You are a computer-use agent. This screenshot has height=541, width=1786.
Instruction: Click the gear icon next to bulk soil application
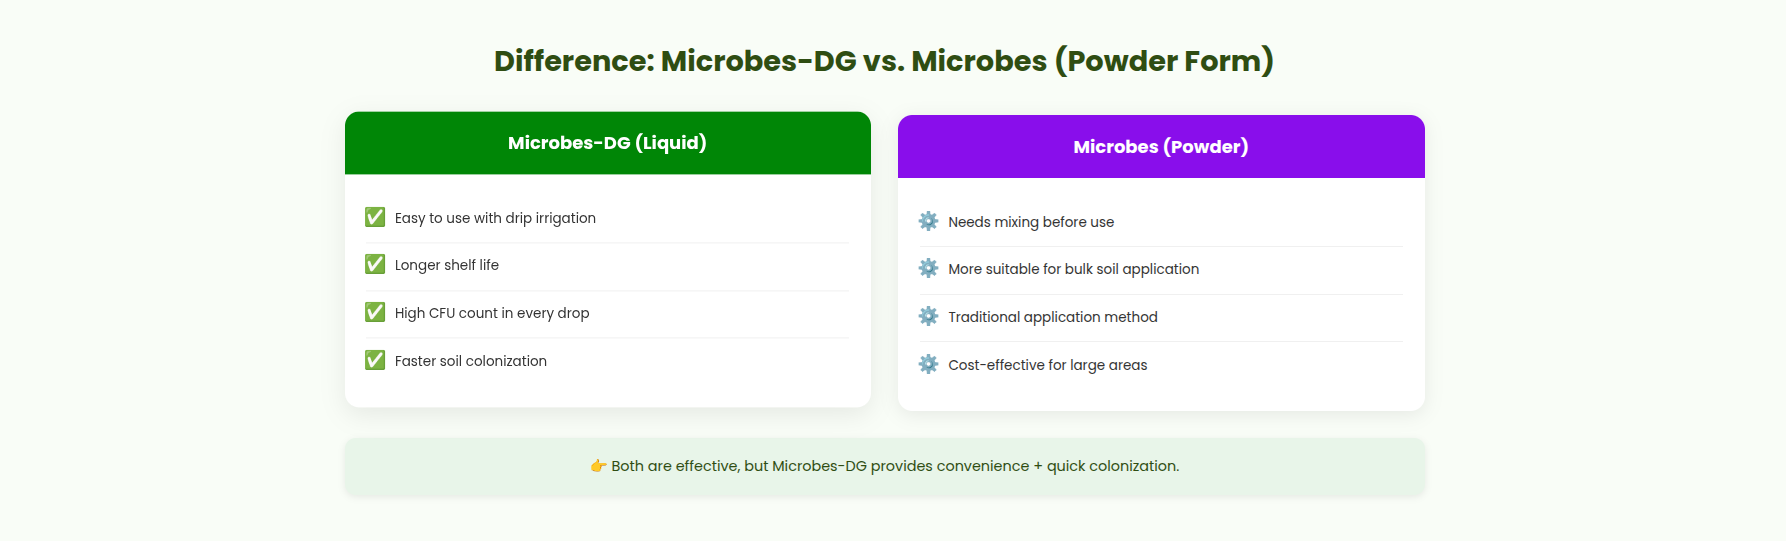point(929,268)
